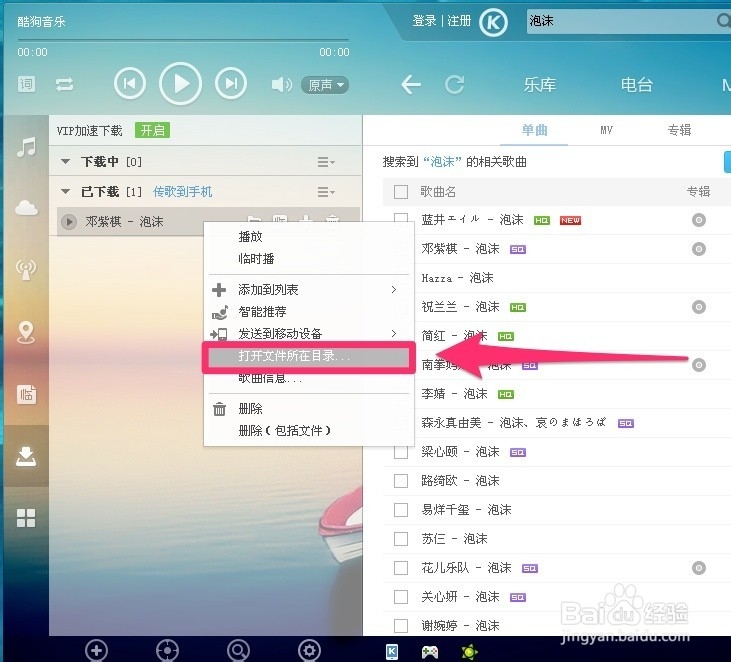Open the 下载中 list options menu
The width and height of the screenshot is (731, 662).
coord(326,162)
